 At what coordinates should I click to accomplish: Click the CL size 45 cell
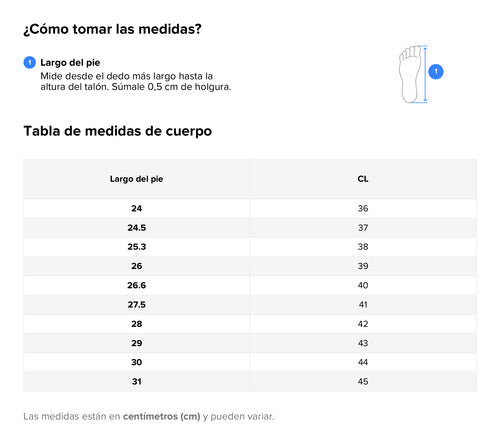coord(363,382)
